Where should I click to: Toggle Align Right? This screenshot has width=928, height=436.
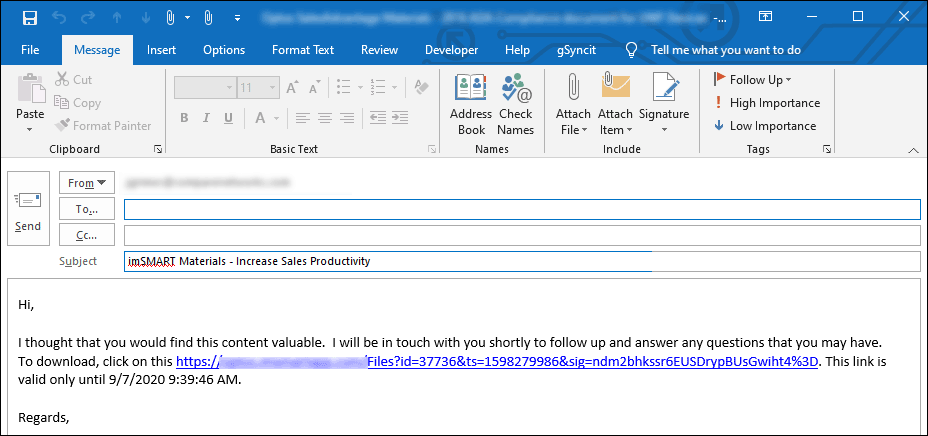tap(347, 118)
